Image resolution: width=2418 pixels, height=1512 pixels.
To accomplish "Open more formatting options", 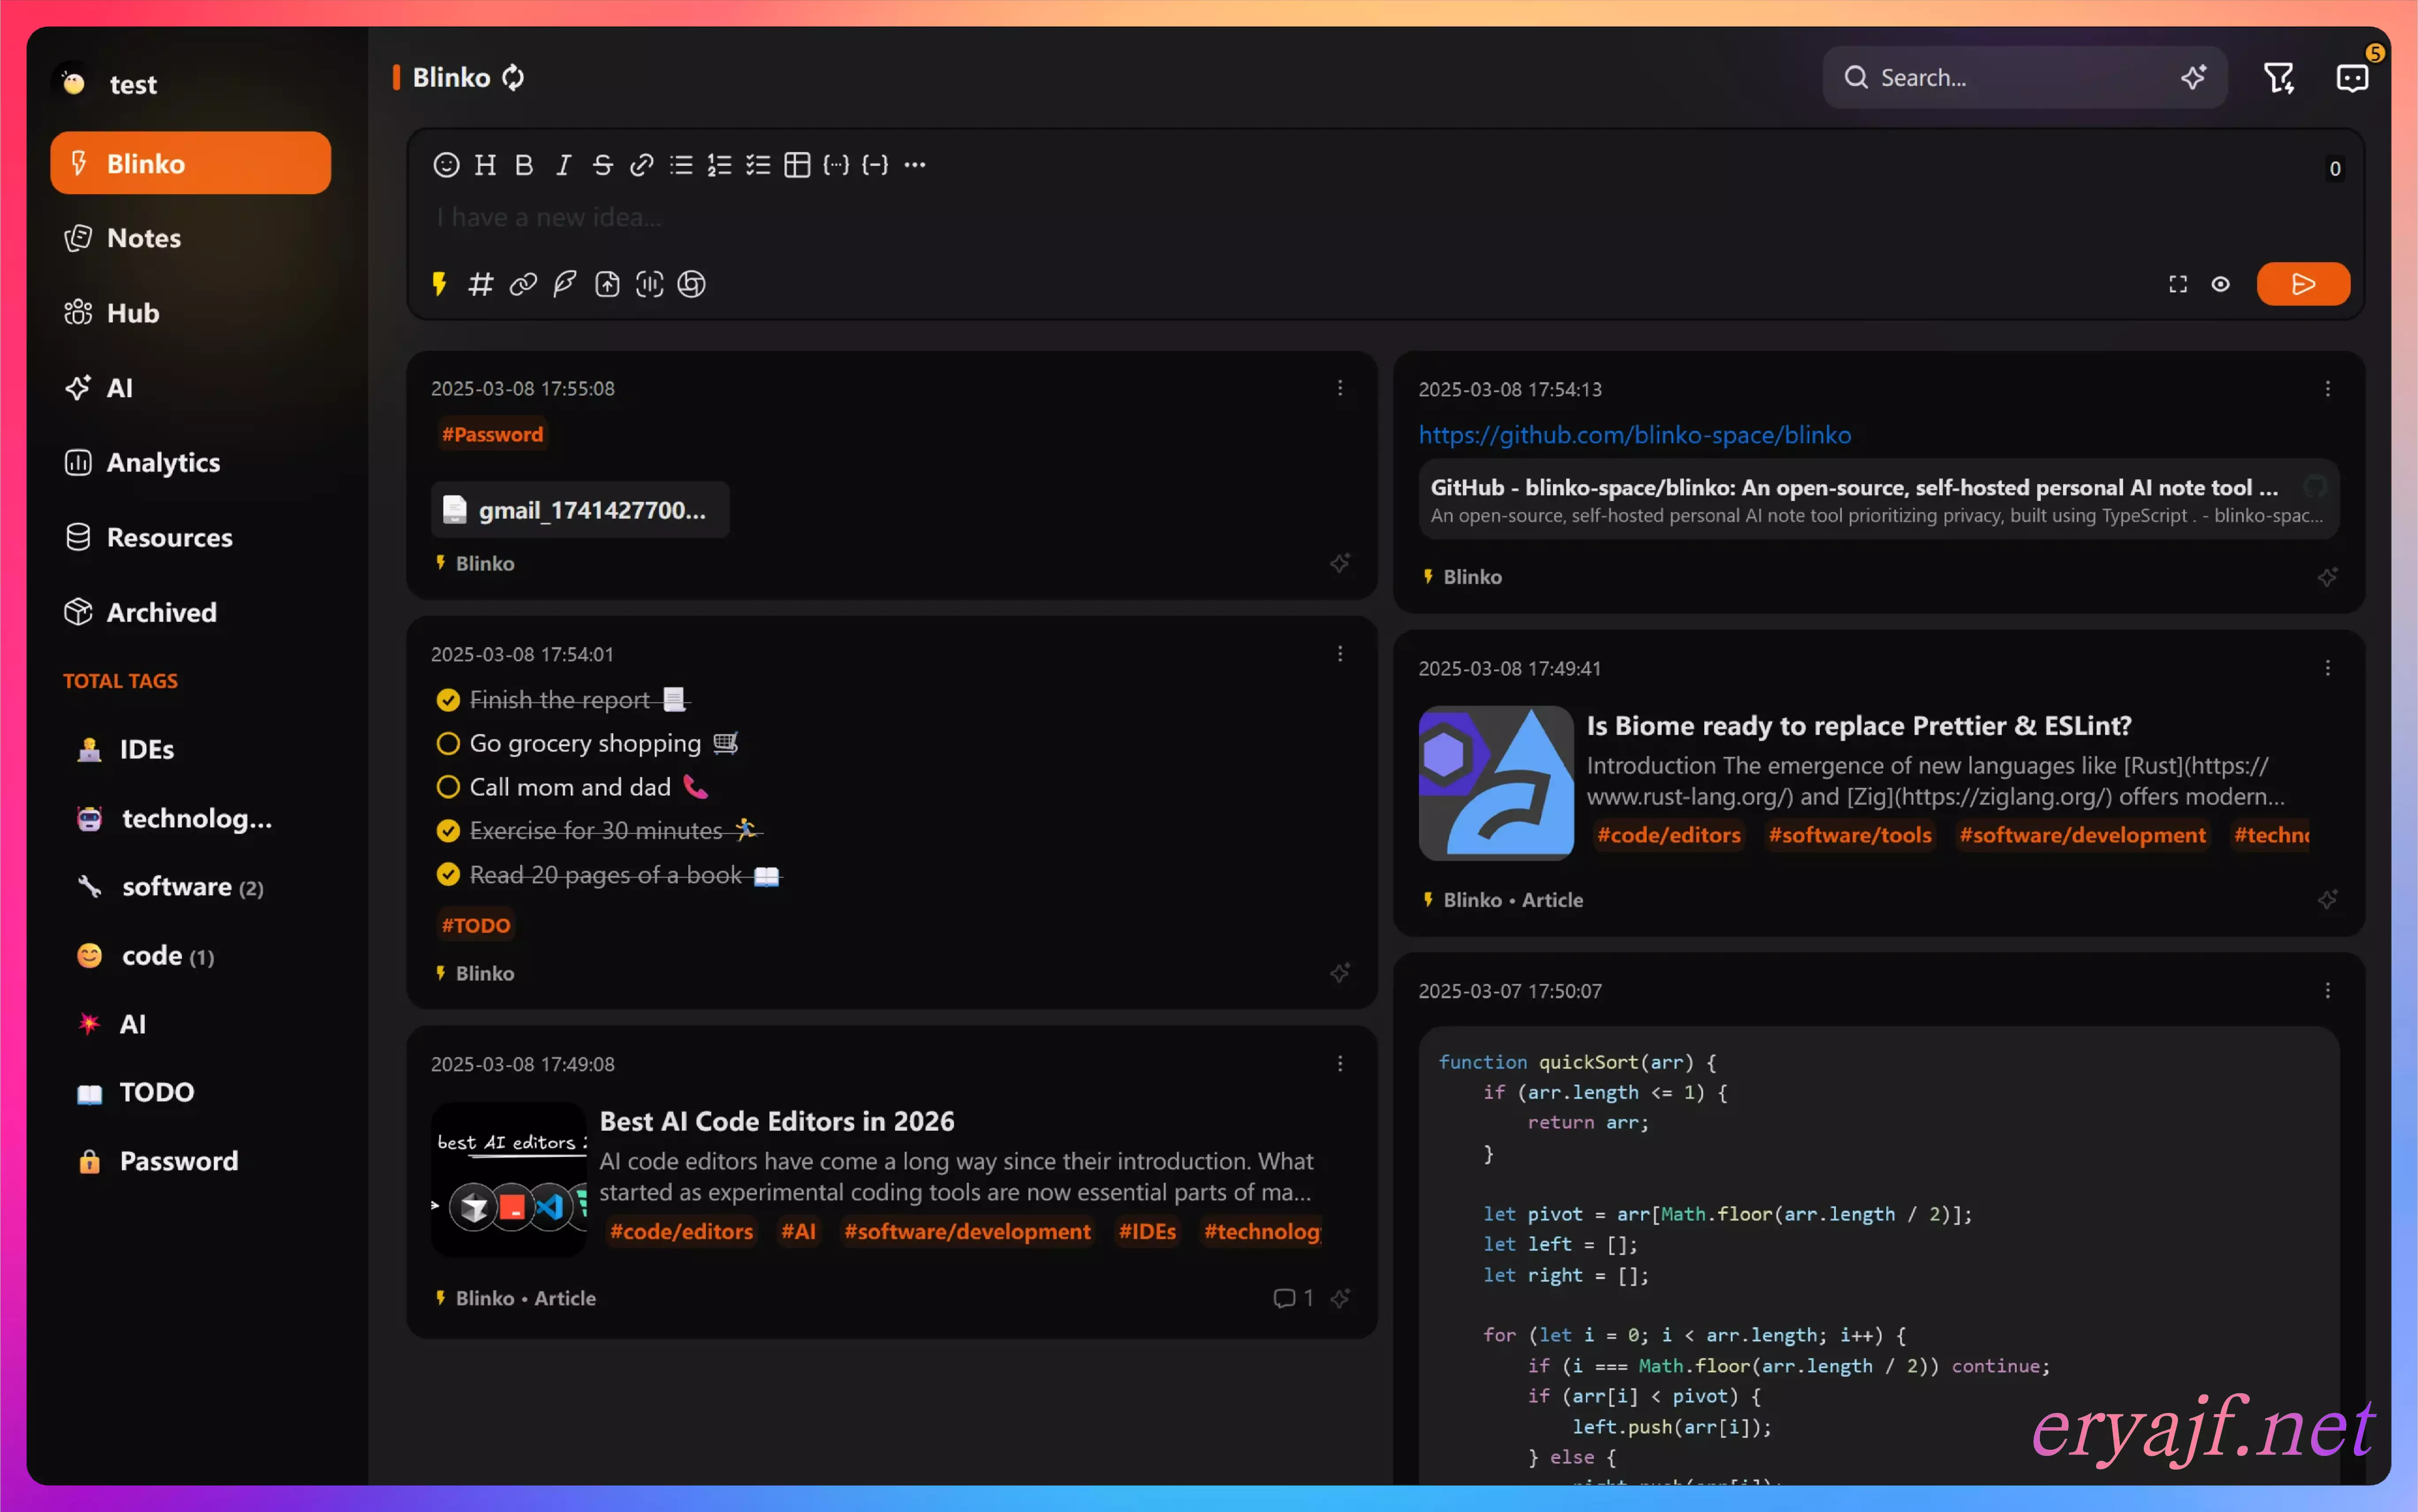I will pos(914,165).
